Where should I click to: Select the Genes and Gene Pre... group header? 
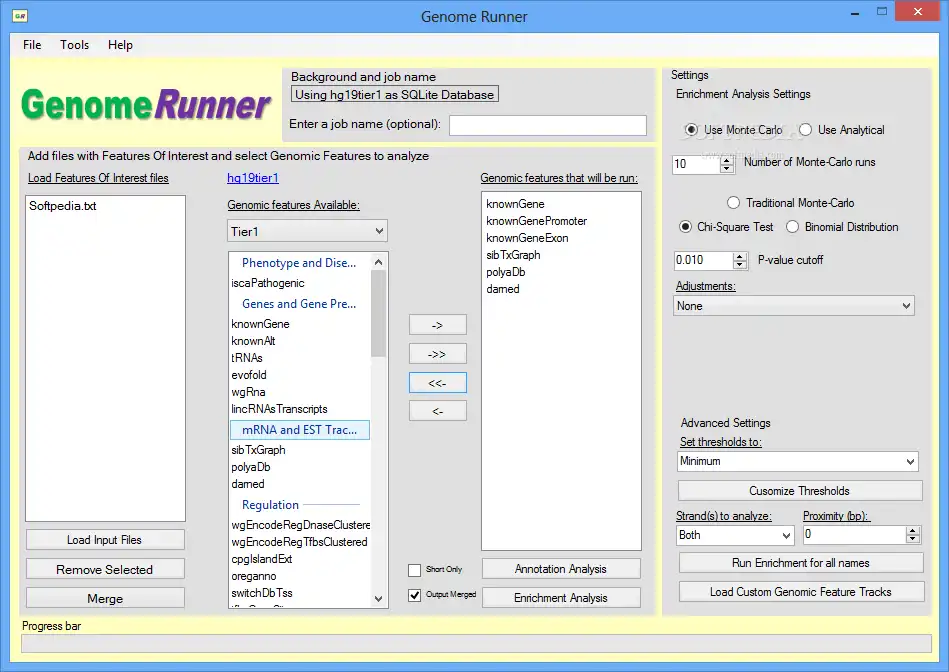[299, 304]
